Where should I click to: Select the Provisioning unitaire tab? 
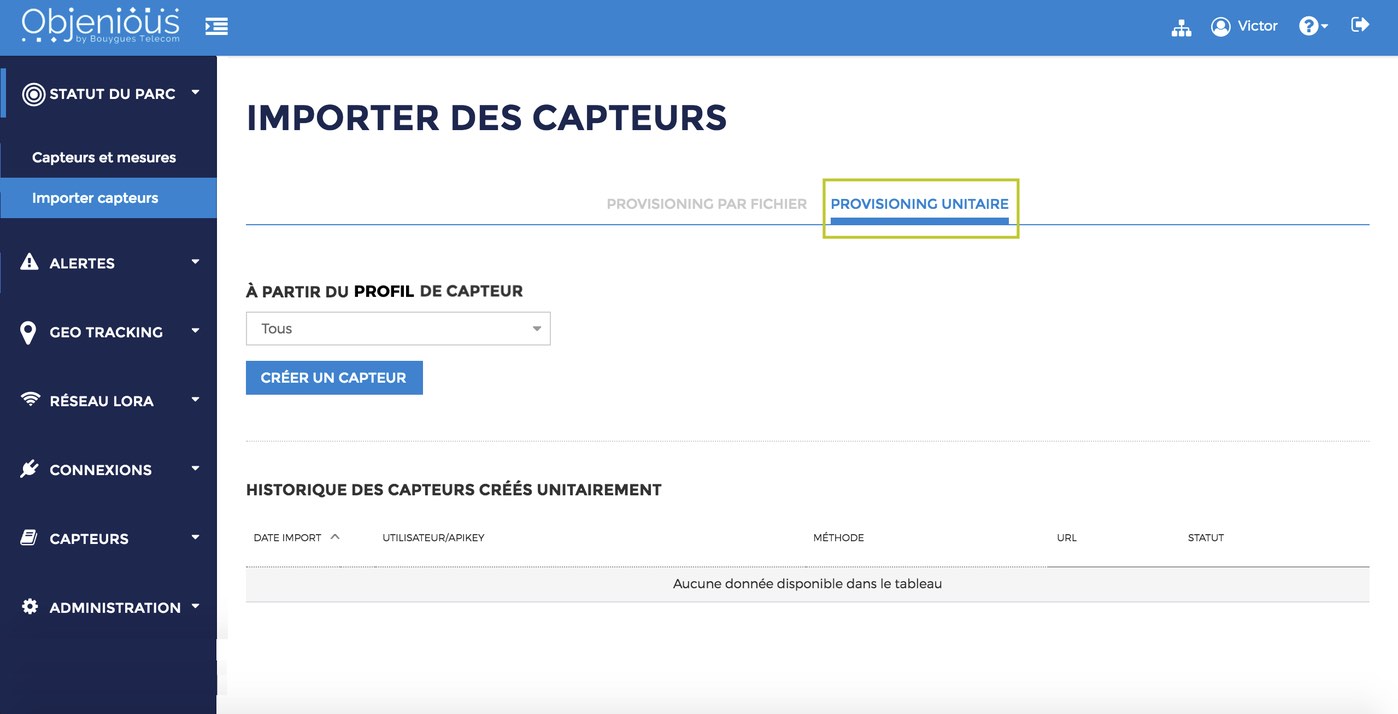coord(919,204)
